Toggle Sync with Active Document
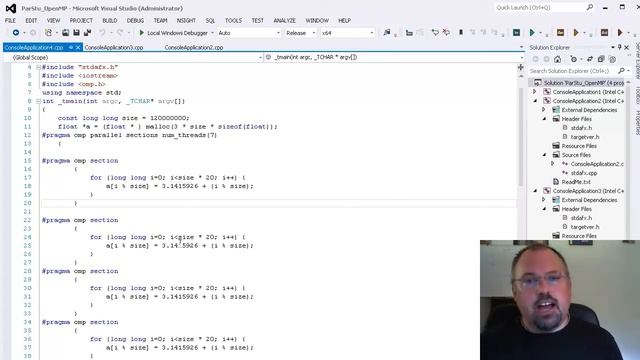Image resolution: width=640 pixels, height=360 pixels. click(590, 59)
